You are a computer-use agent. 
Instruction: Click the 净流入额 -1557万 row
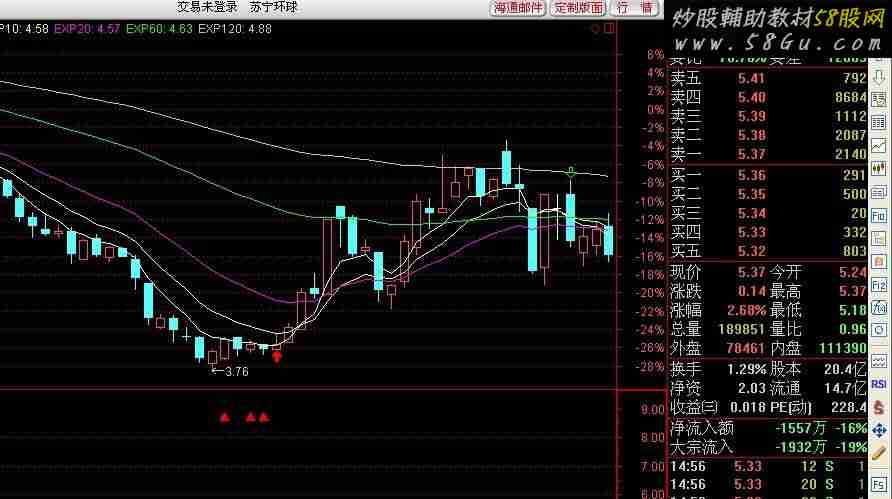click(768, 428)
